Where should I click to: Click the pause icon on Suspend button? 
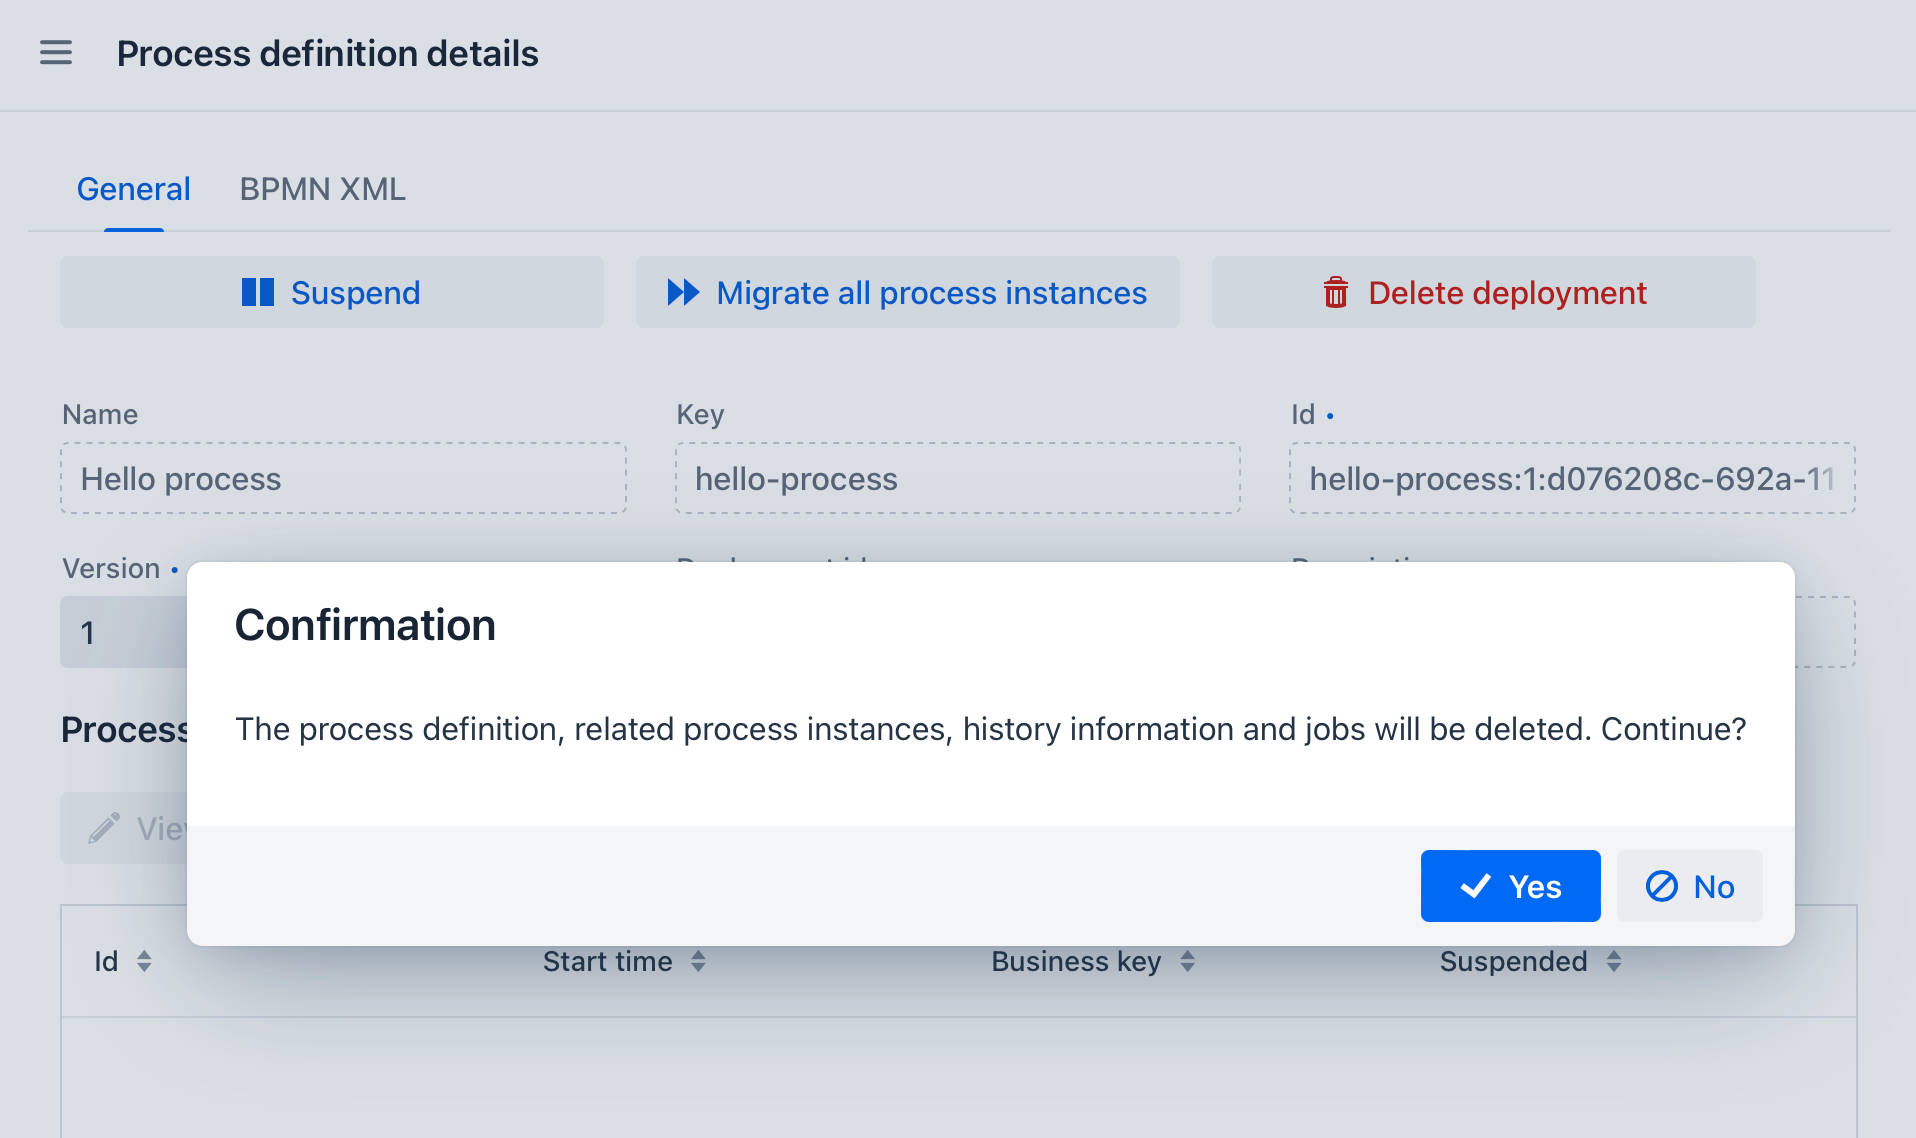[257, 292]
